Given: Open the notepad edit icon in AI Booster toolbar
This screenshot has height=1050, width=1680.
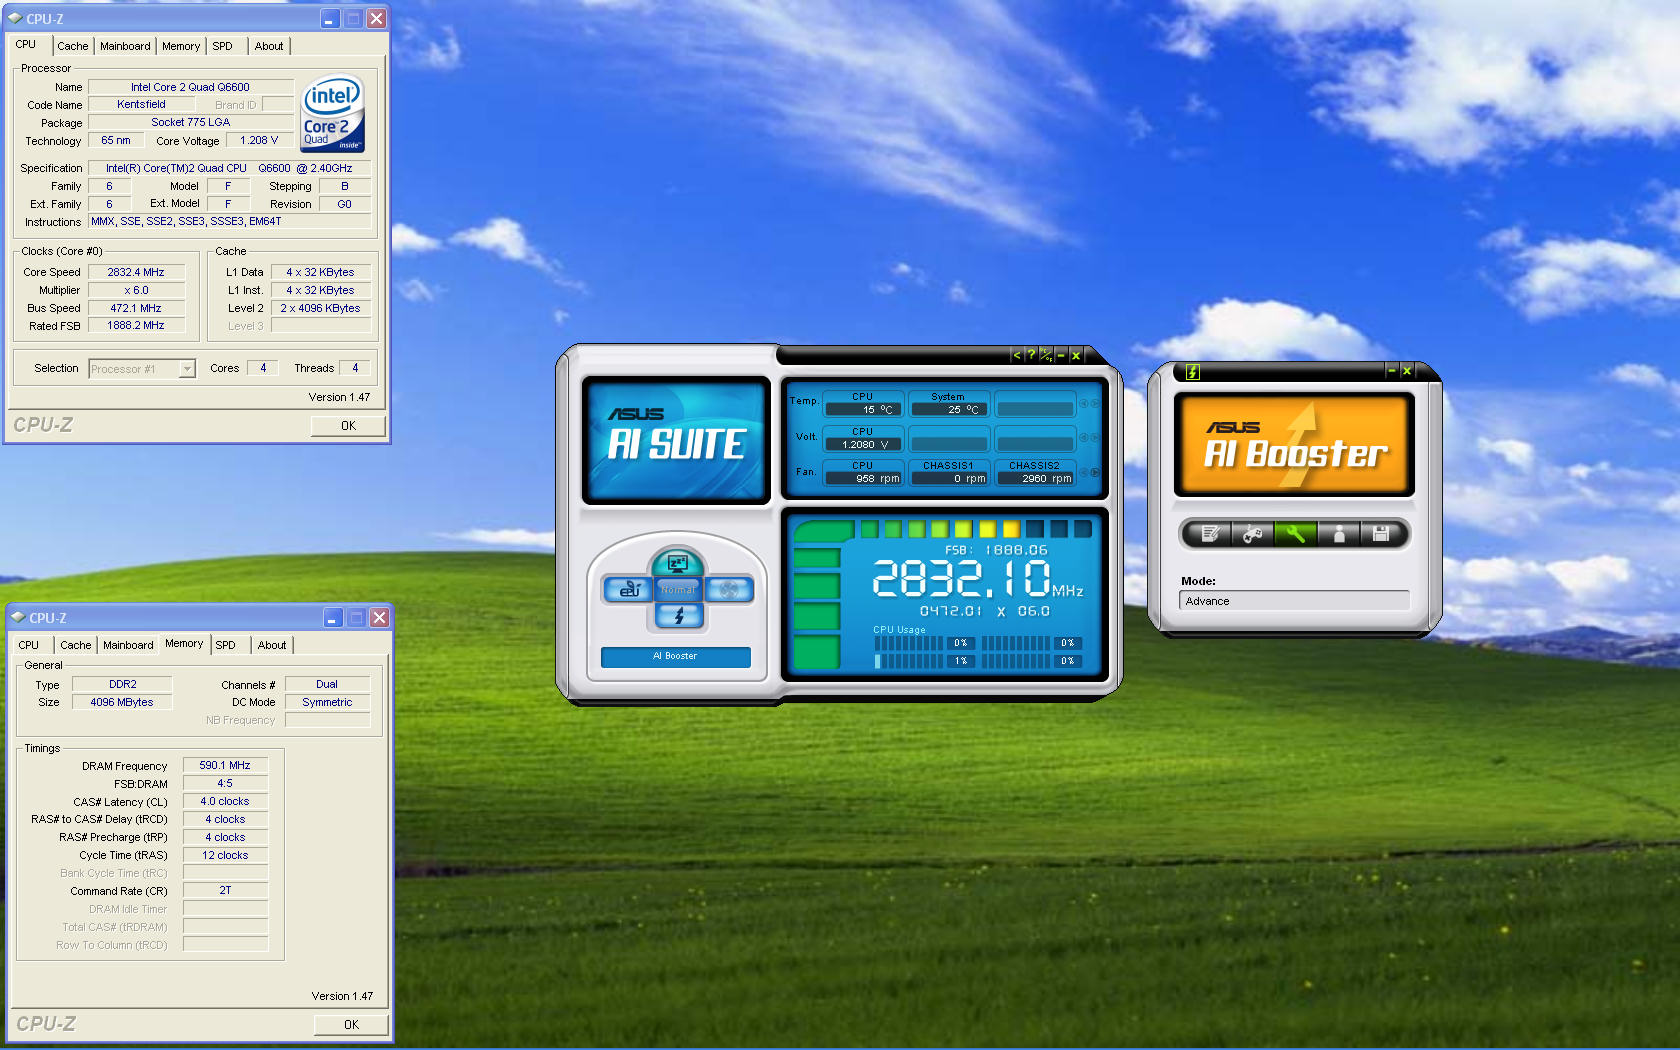Looking at the screenshot, I should [1210, 534].
